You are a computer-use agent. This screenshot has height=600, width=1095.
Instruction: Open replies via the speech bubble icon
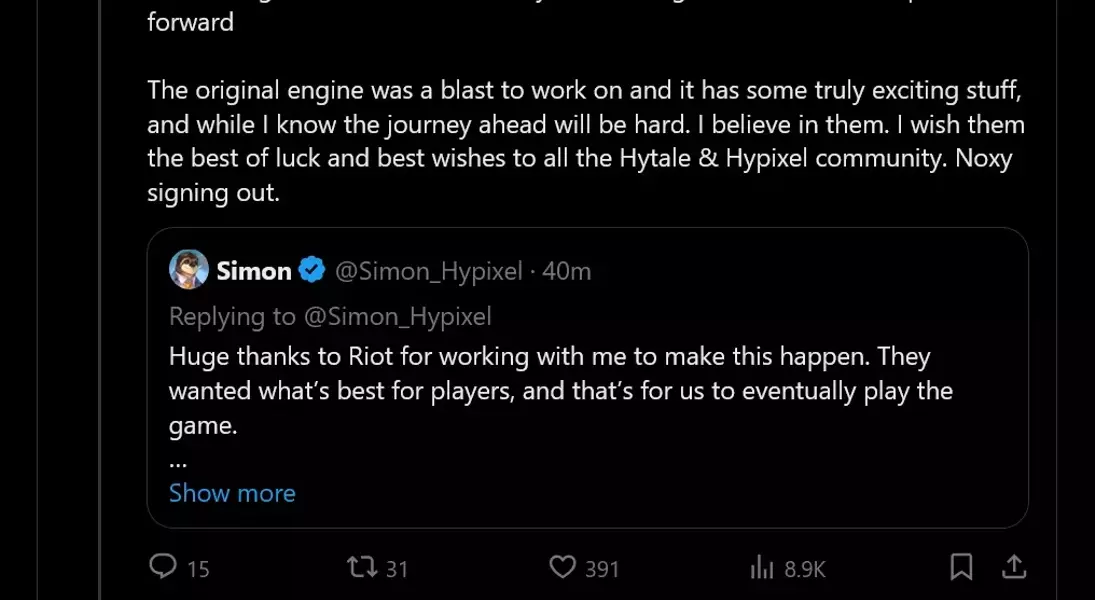pos(163,567)
